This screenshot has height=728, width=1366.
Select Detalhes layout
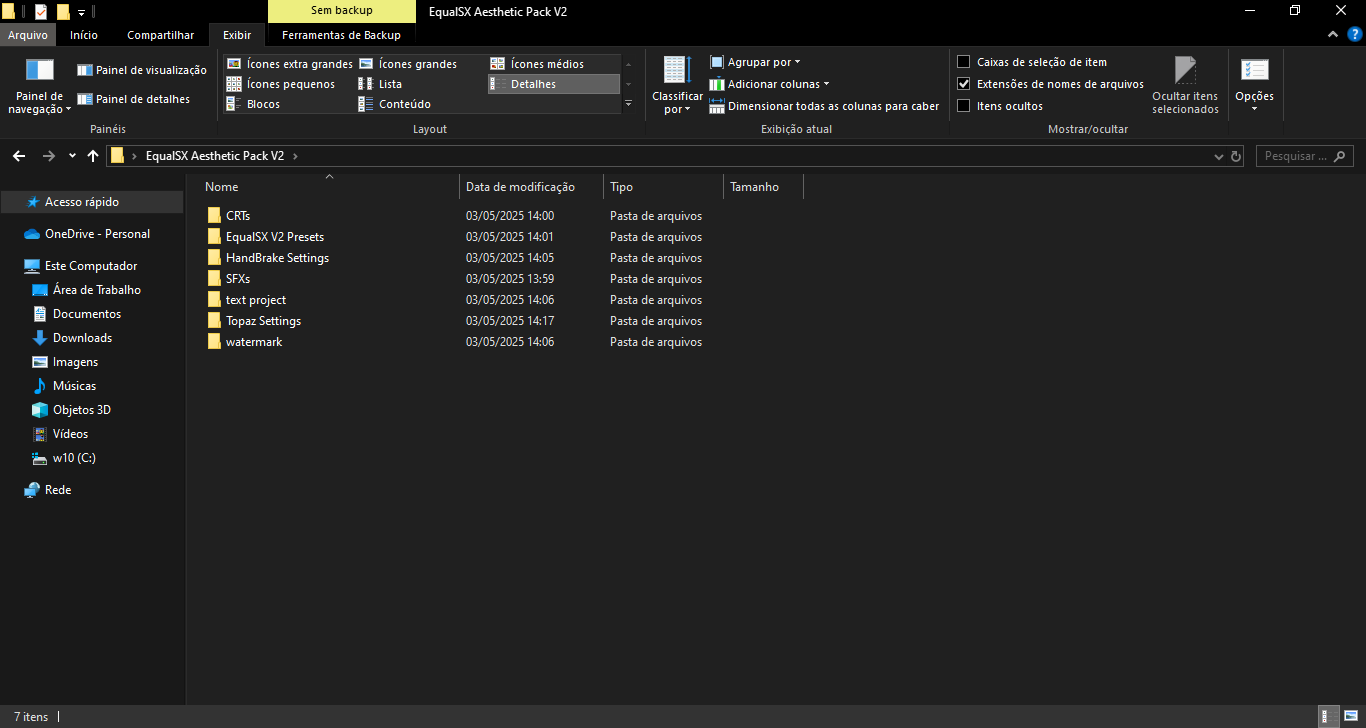(x=553, y=84)
